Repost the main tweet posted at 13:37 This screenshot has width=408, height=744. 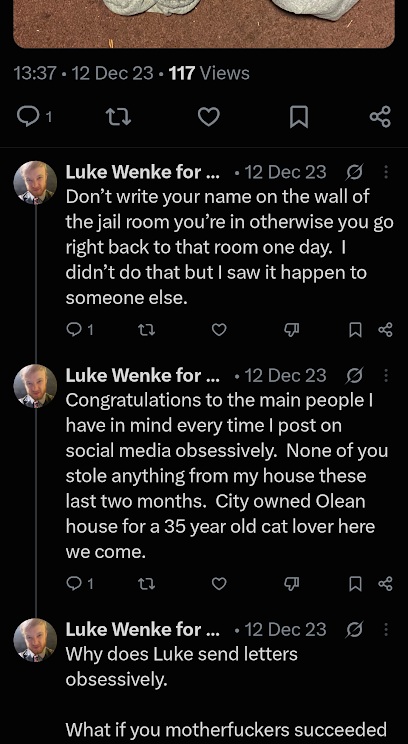(x=118, y=117)
